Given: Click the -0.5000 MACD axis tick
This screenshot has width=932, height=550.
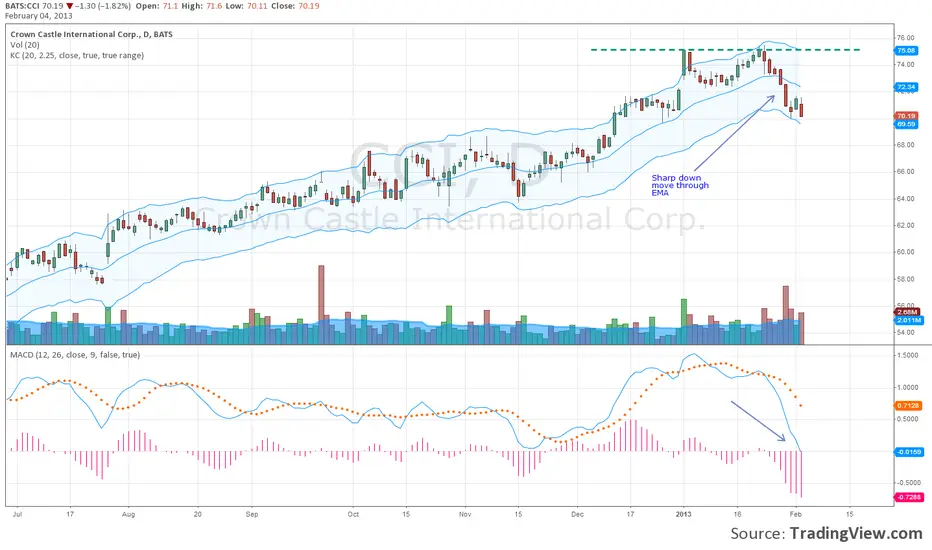Looking at the screenshot, I should tap(908, 483).
